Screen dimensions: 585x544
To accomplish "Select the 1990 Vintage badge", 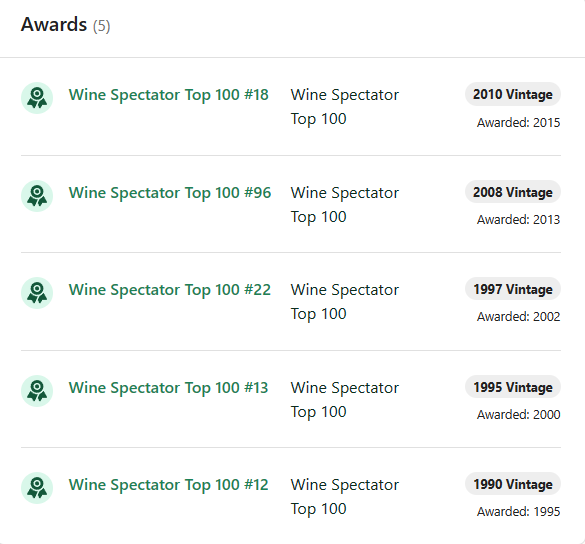I will pyautogui.click(x=513, y=484).
